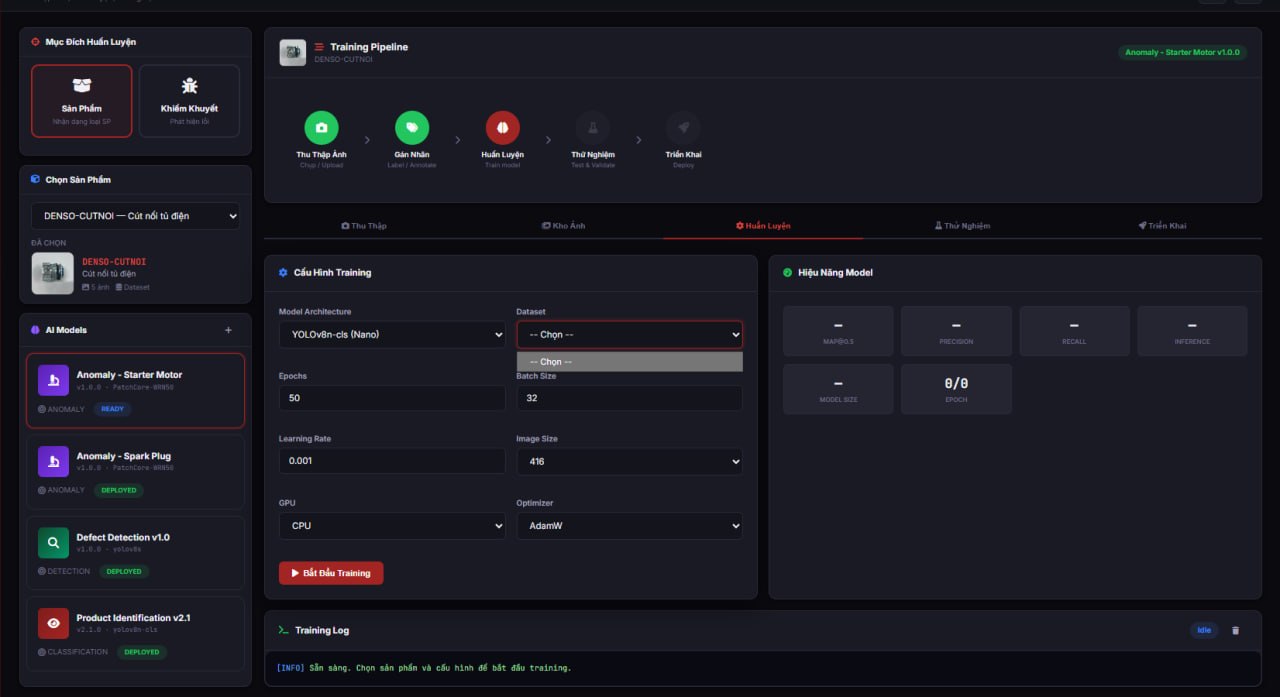Switch to the Thu Thập tab

click(x=363, y=226)
